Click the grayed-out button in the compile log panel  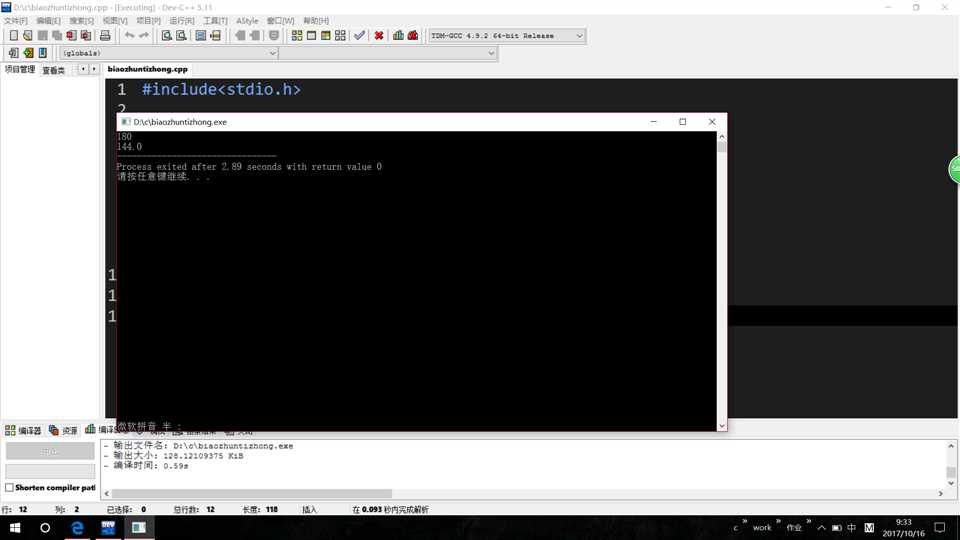pyautogui.click(x=50, y=451)
